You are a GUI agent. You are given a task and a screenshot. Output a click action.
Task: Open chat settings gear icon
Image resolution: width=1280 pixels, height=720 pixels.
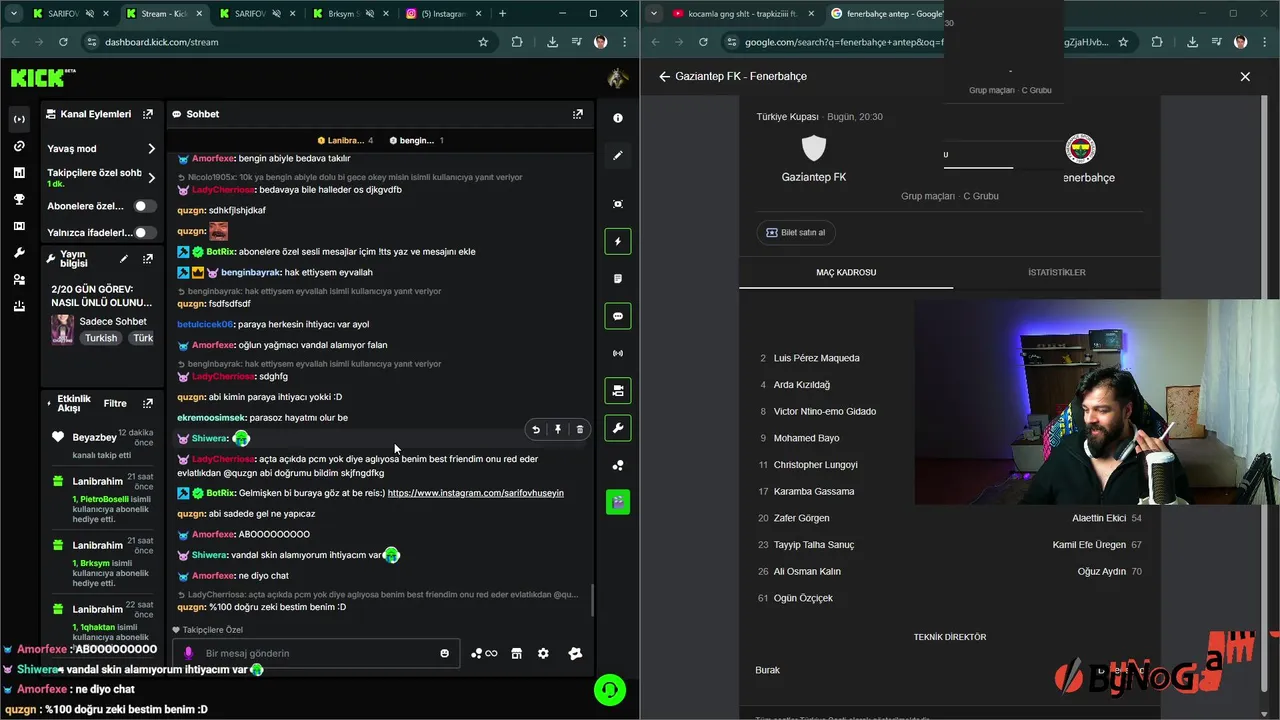543,653
